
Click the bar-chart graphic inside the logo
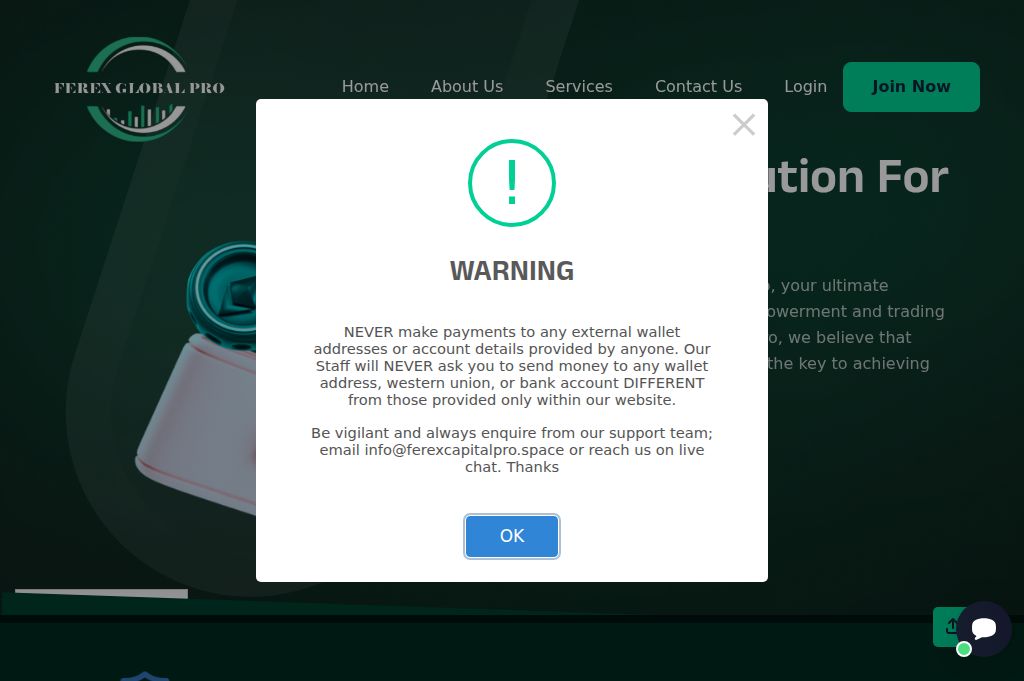click(x=139, y=115)
